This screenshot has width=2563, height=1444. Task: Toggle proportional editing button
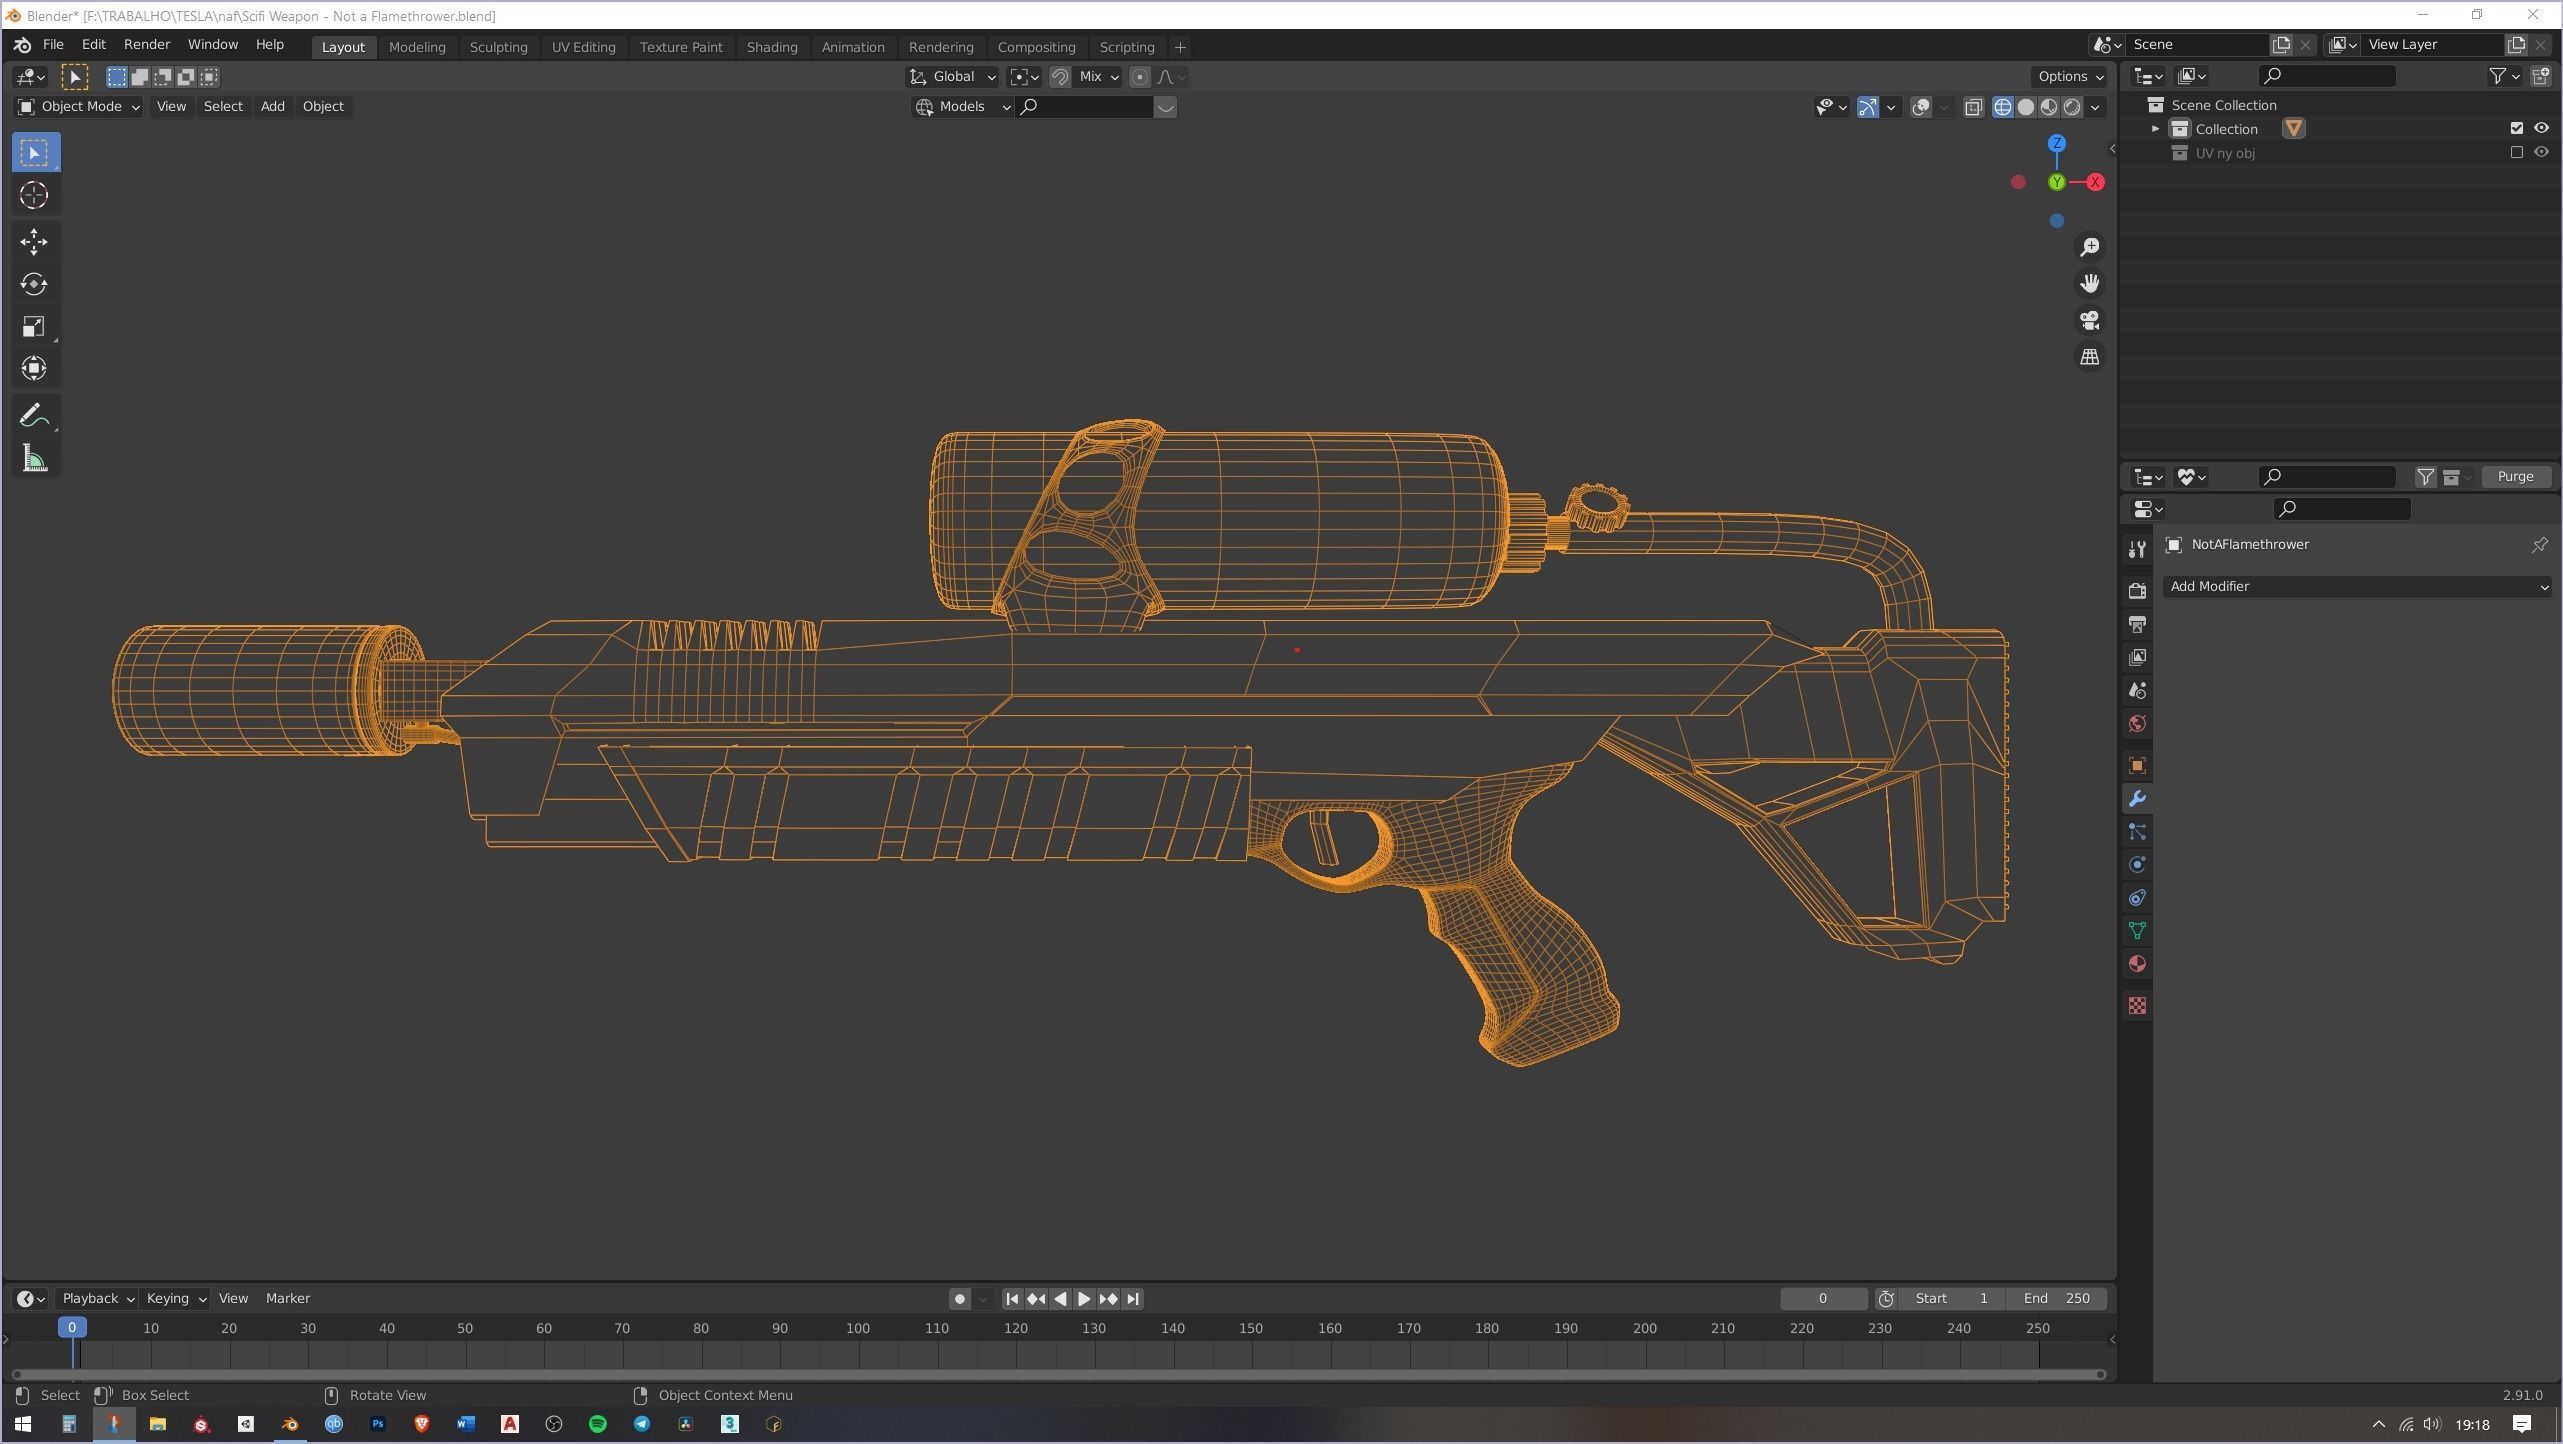[x=1139, y=77]
